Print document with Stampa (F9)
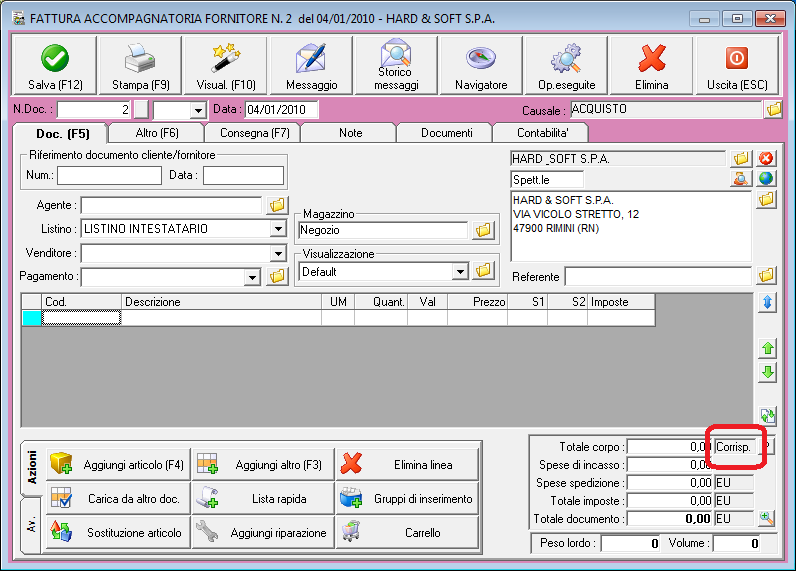The width and height of the screenshot is (796, 571). [x=140, y=66]
